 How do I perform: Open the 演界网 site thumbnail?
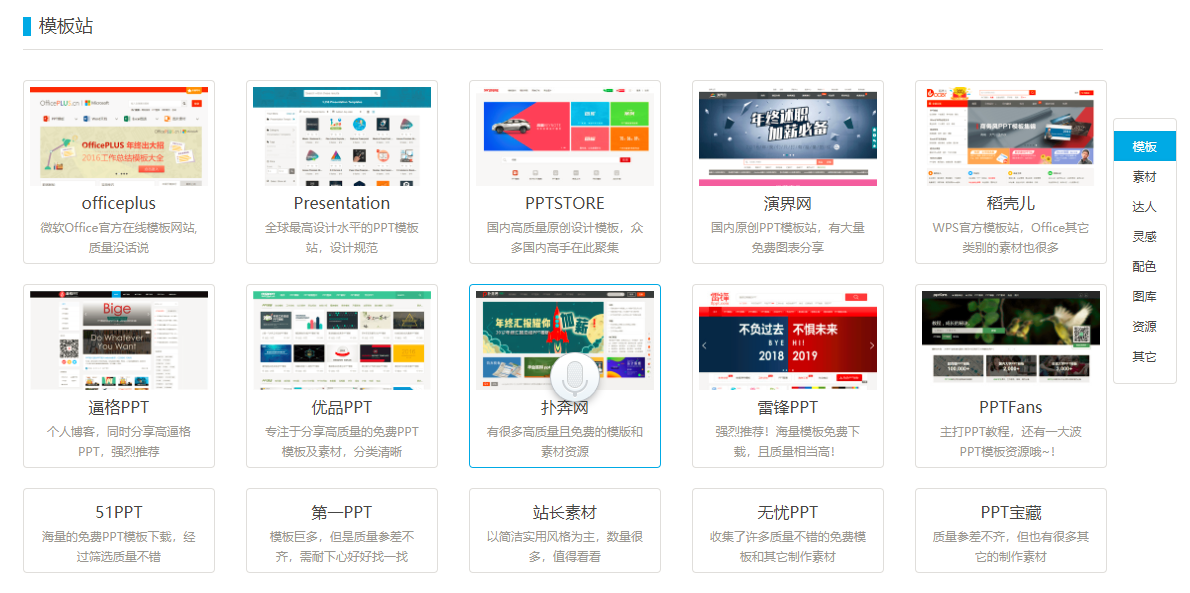[x=788, y=136]
